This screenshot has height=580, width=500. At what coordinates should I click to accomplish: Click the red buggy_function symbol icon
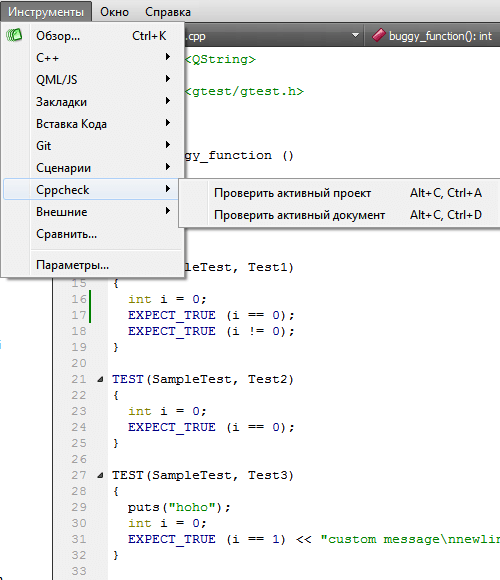coord(378,36)
